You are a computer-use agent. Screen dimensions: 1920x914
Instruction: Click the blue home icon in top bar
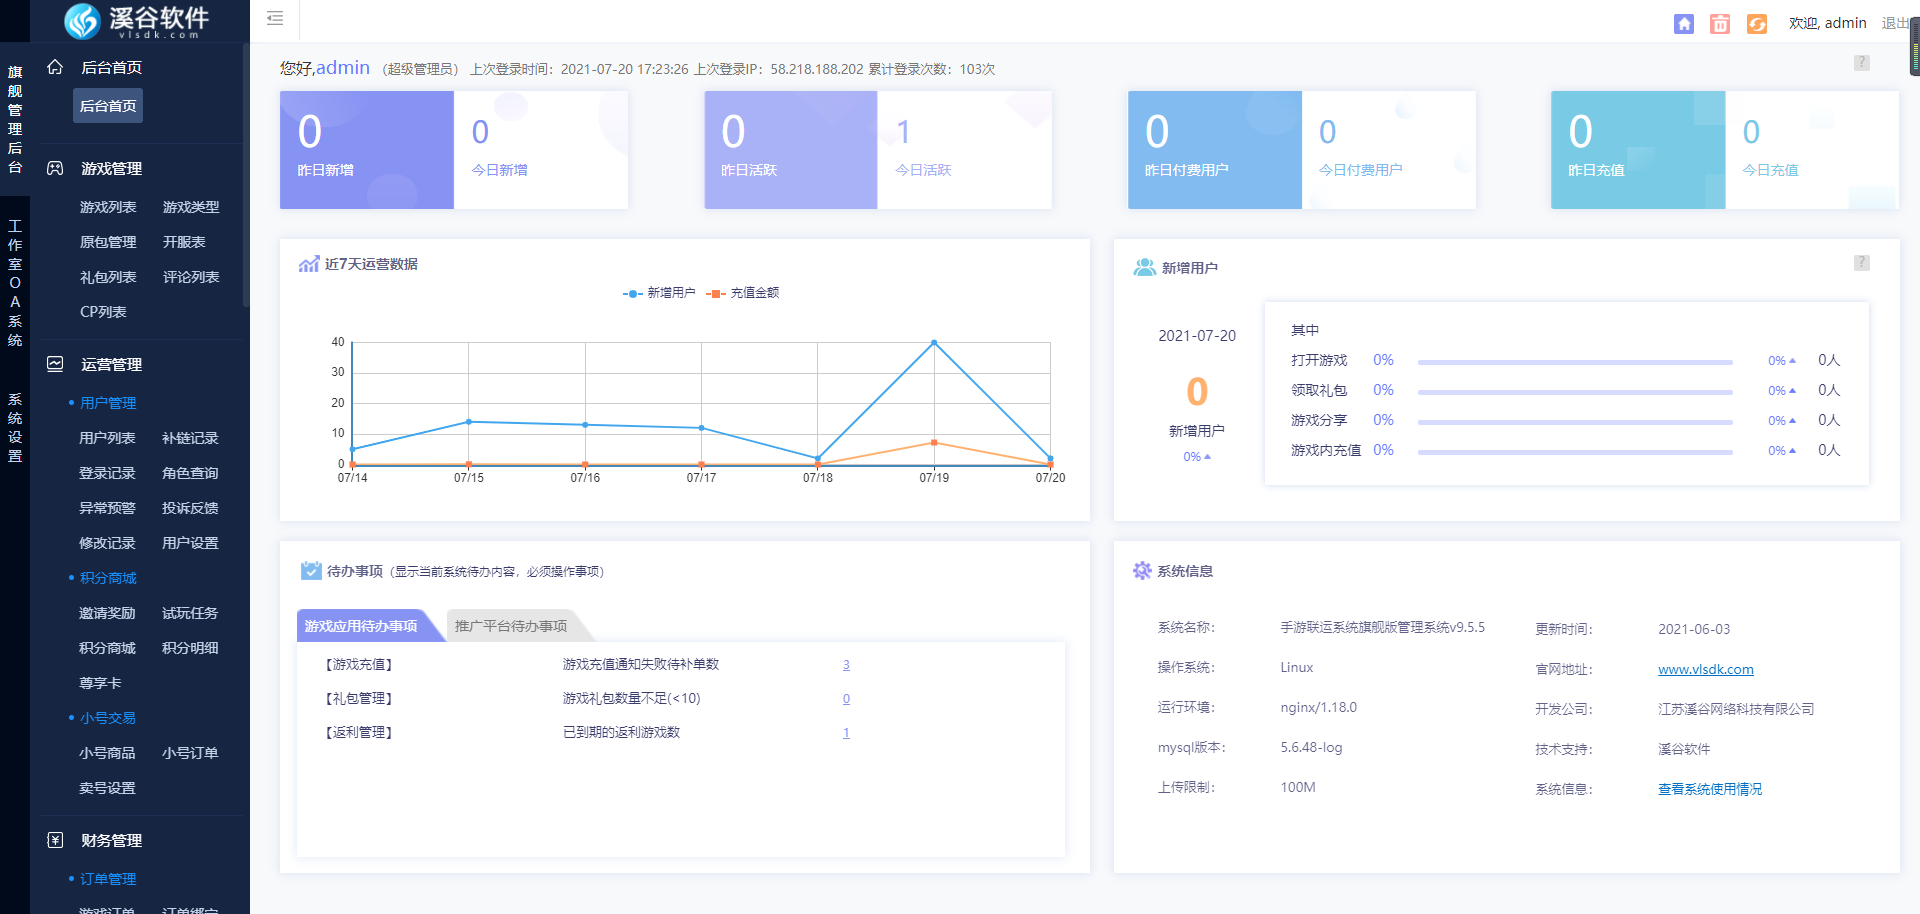(1684, 24)
